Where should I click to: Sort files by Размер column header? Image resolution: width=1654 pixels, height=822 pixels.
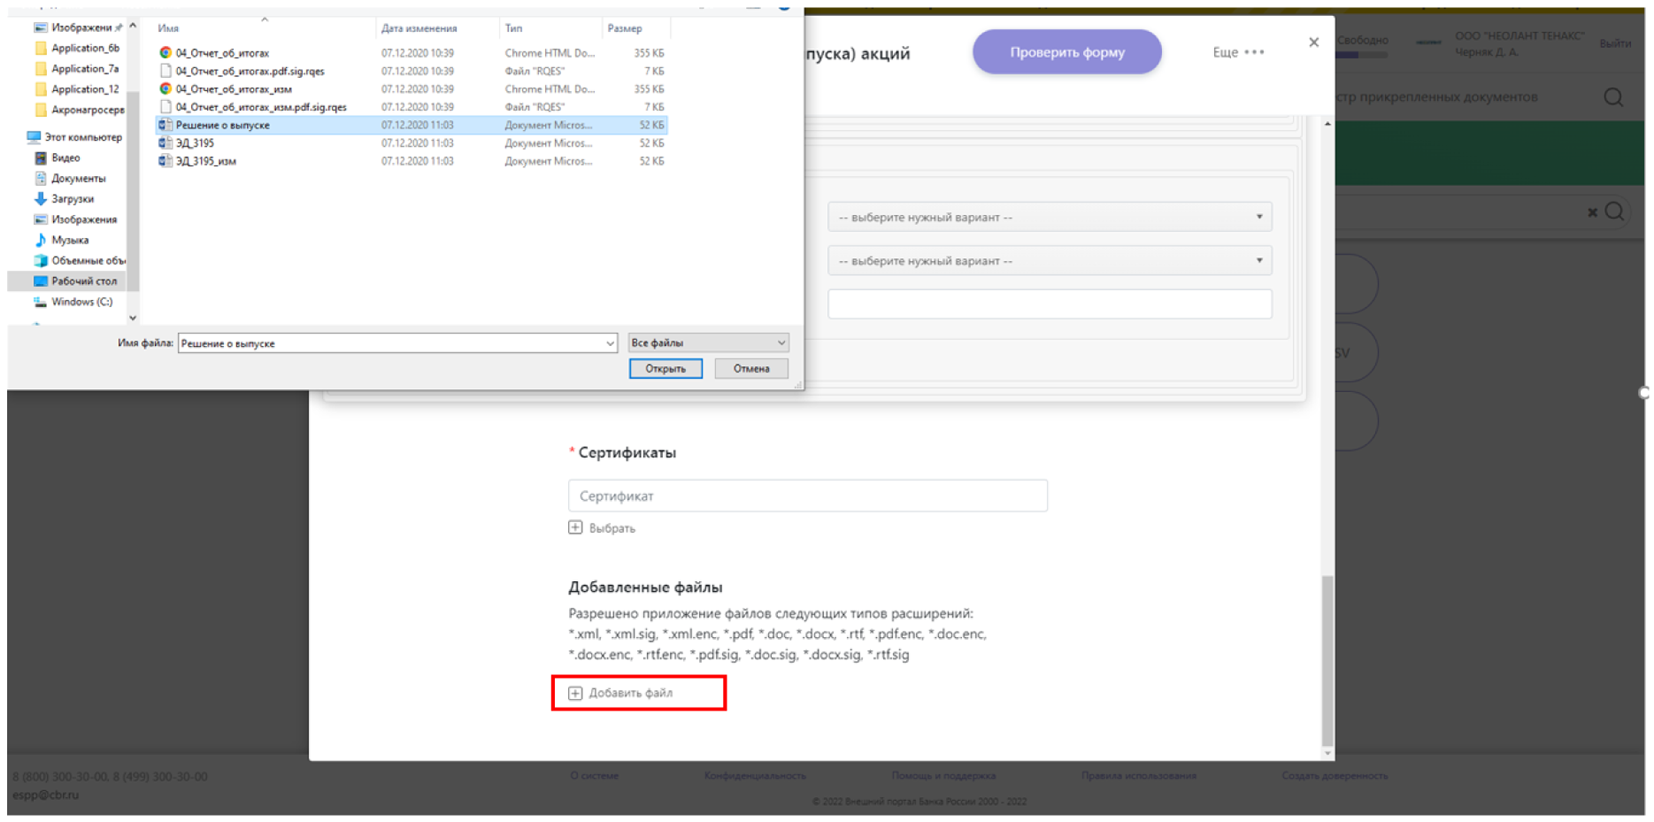coord(625,28)
